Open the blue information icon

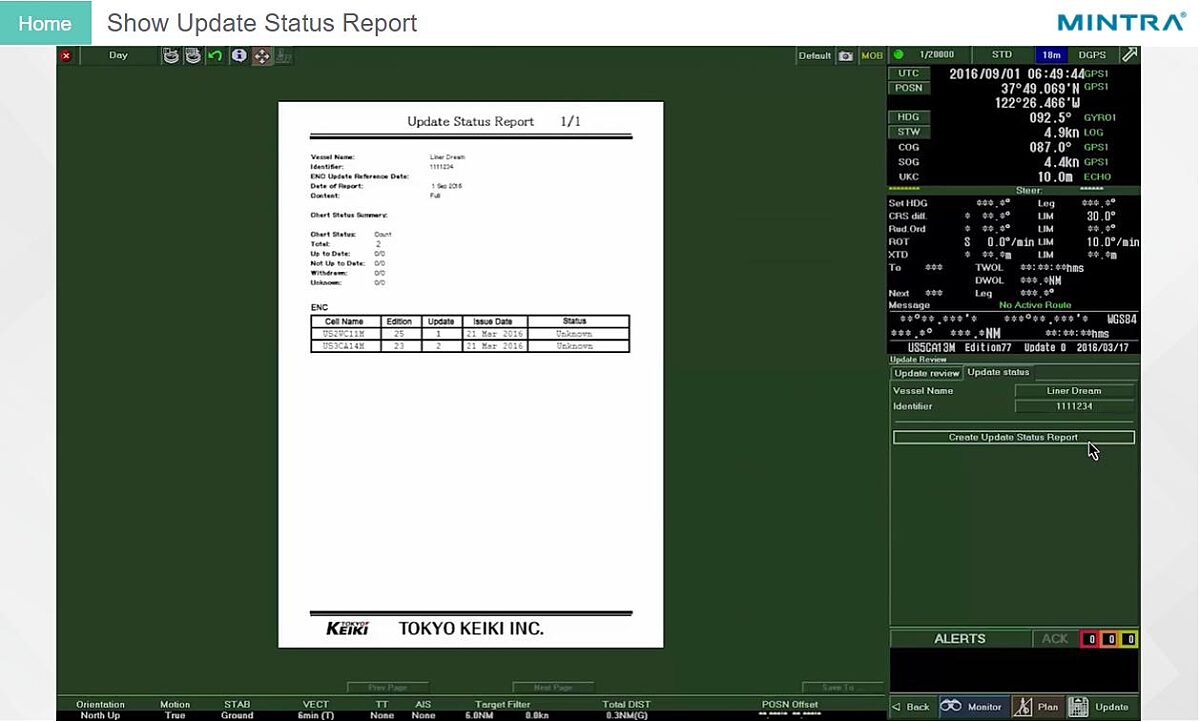point(239,56)
